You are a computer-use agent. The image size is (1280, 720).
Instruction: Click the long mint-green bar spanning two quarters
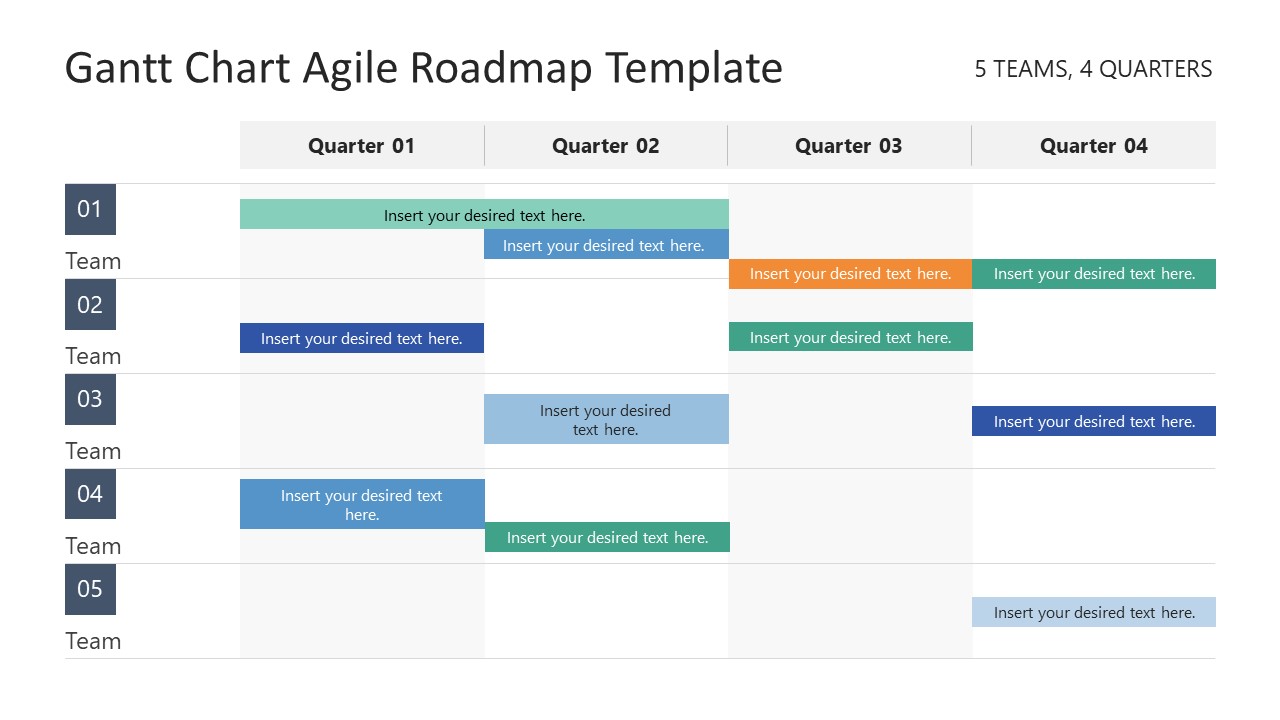pos(484,215)
